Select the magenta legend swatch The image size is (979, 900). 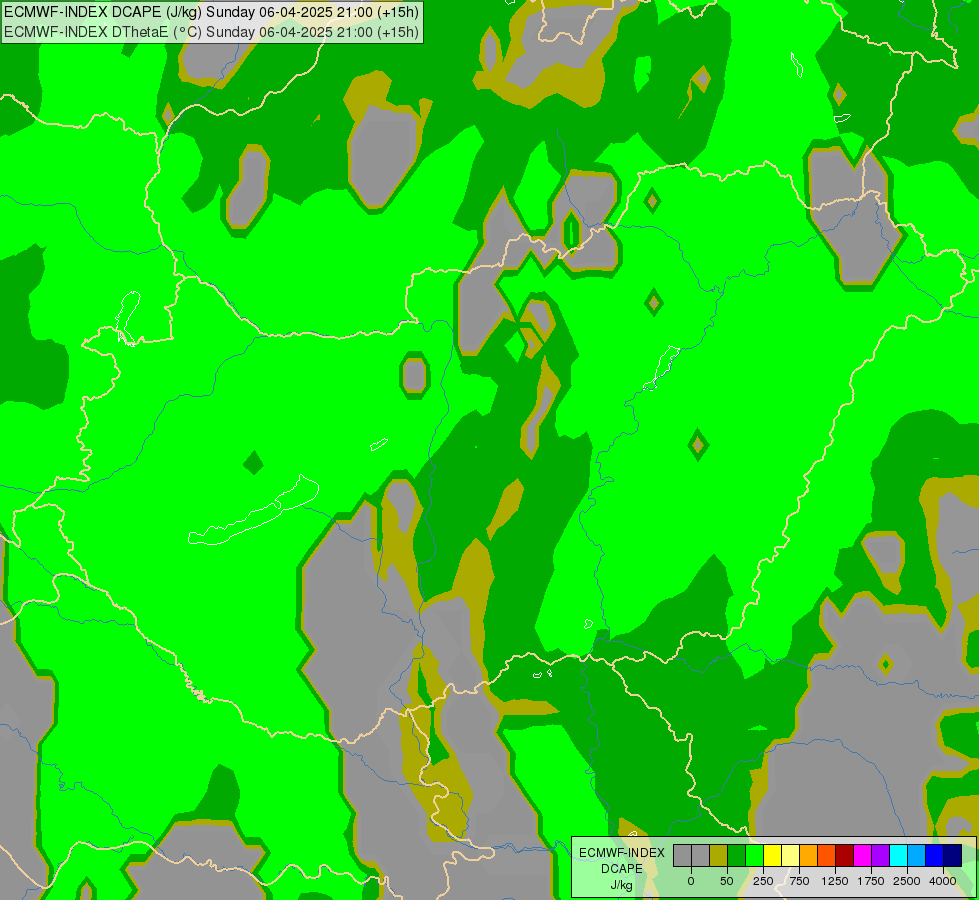(862, 856)
